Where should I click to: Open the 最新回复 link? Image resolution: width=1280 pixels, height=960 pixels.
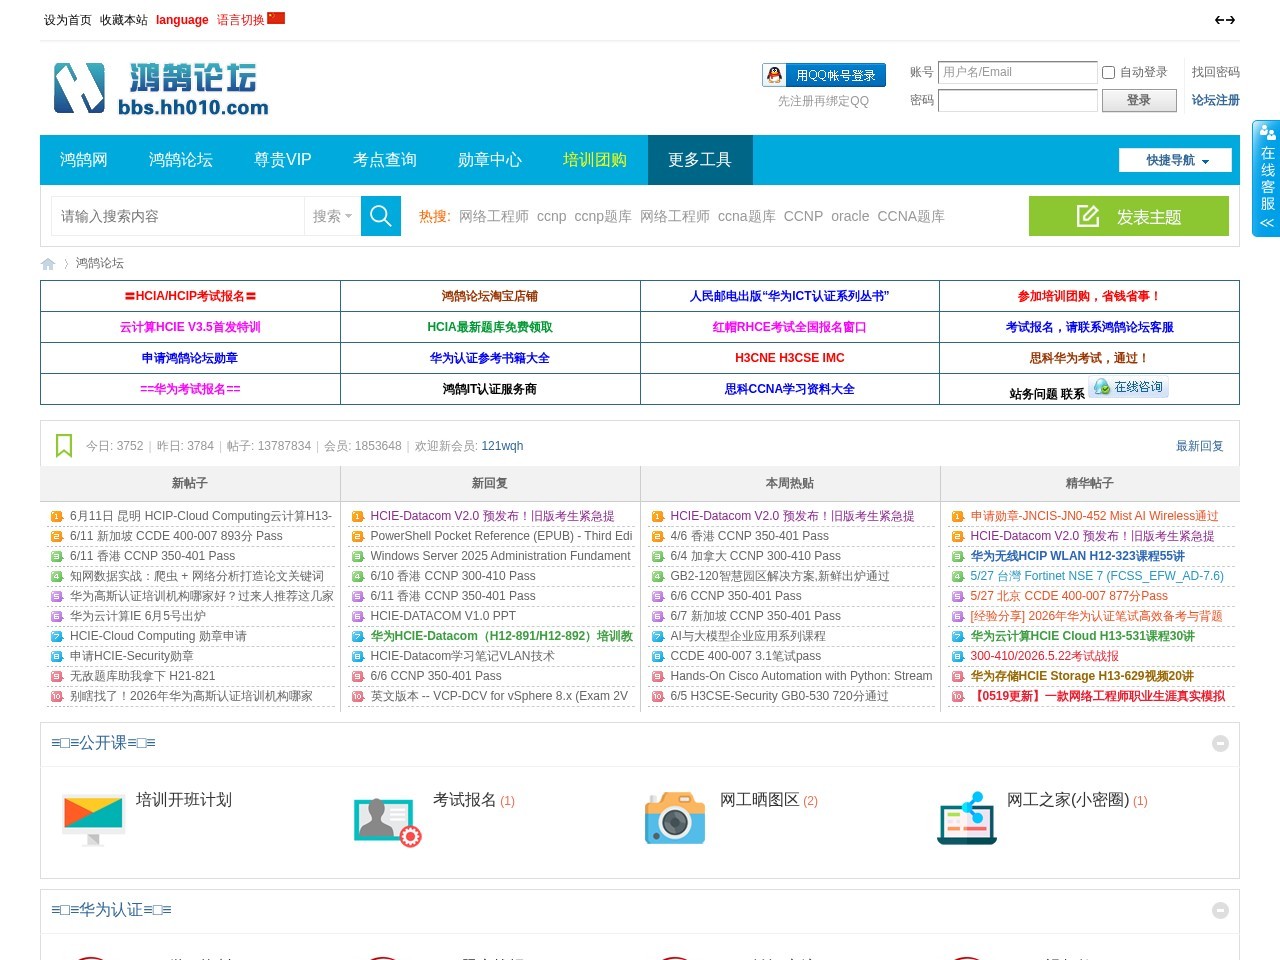point(1200,446)
